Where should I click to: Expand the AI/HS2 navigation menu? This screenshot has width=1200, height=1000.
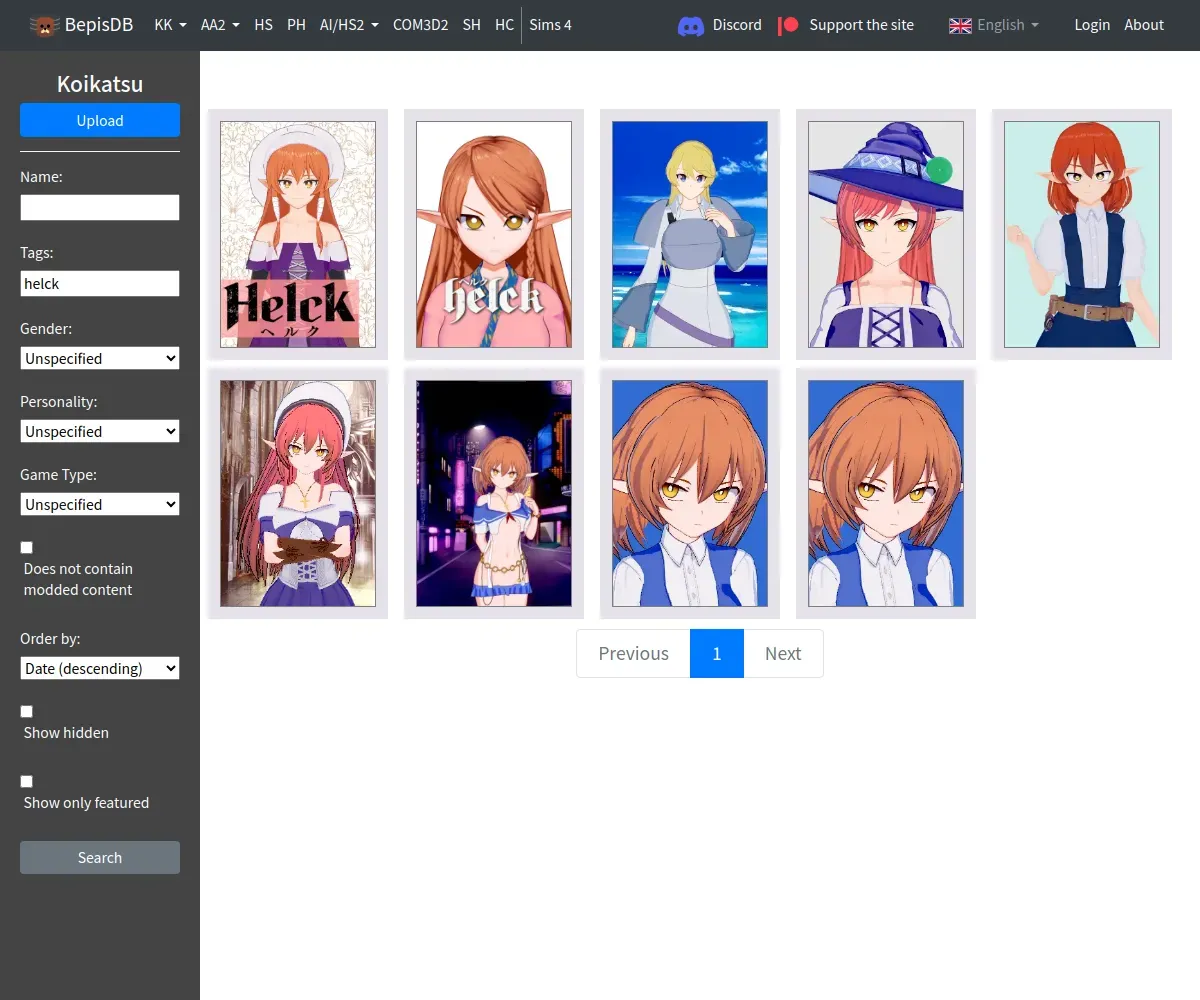coord(349,25)
